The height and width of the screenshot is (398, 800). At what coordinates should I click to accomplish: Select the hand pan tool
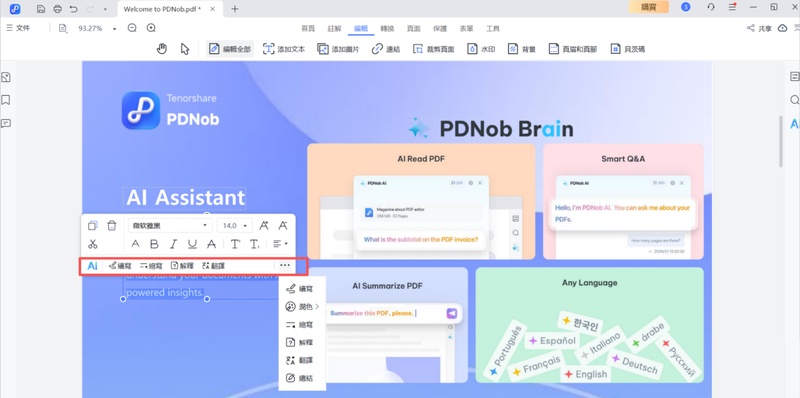(x=162, y=49)
